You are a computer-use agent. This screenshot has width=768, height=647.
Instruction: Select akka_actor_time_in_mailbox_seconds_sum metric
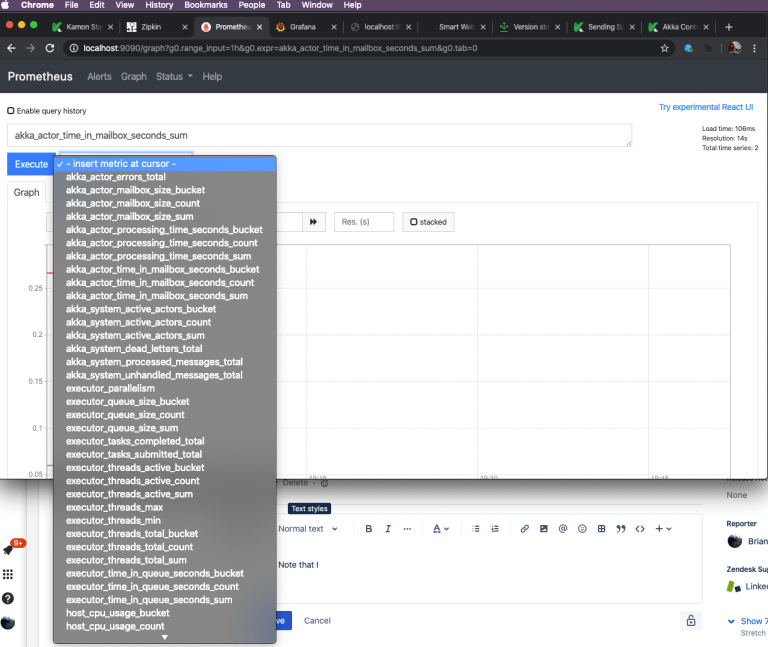pyautogui.click(x=165, y=296)
